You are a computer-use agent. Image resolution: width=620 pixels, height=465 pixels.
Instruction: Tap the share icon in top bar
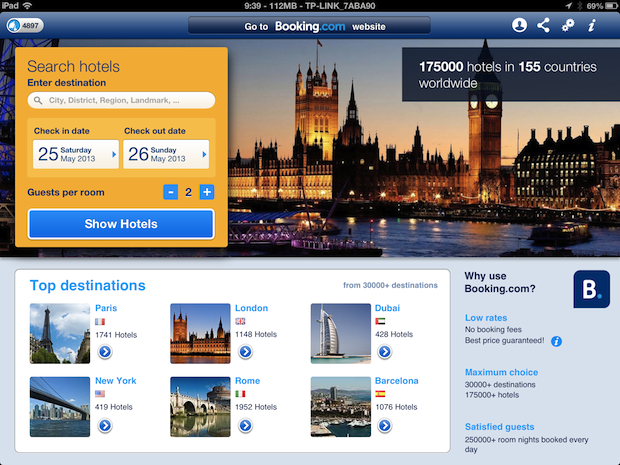[543, 25]
